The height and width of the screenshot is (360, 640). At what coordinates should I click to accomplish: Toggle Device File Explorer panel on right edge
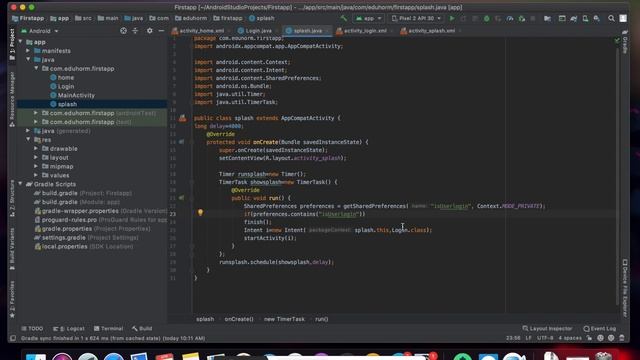[624, 288]
